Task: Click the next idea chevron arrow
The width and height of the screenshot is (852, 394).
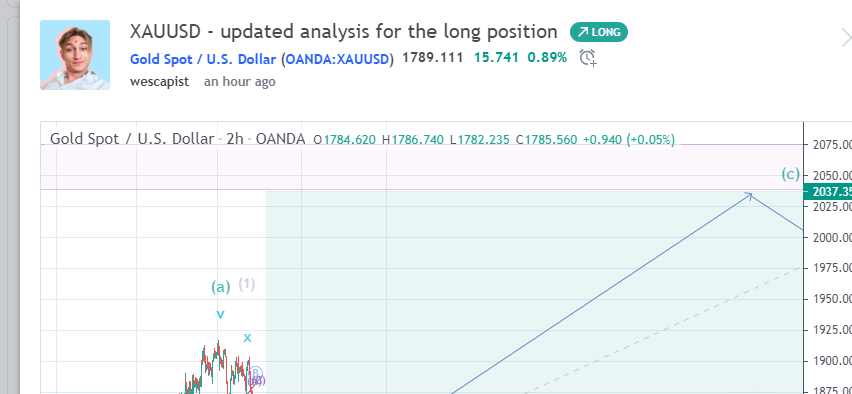Action: point(846,38)
